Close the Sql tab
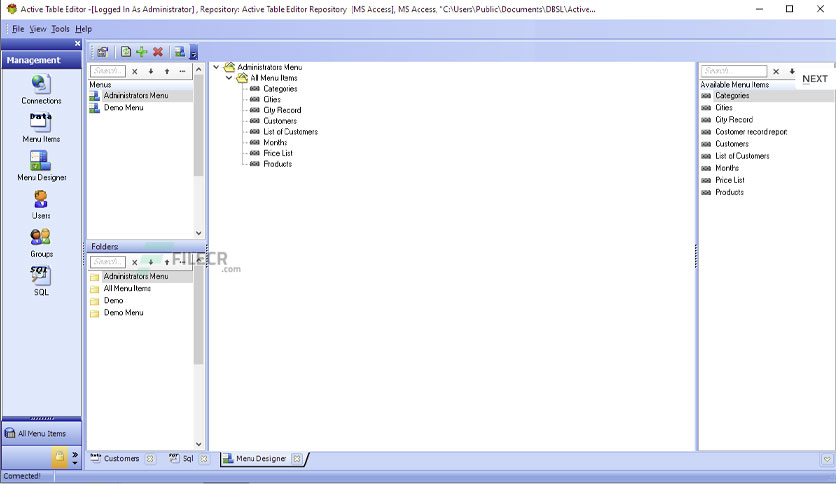The width and height of the screenshot is (836, 484). [x=204, y=459]
